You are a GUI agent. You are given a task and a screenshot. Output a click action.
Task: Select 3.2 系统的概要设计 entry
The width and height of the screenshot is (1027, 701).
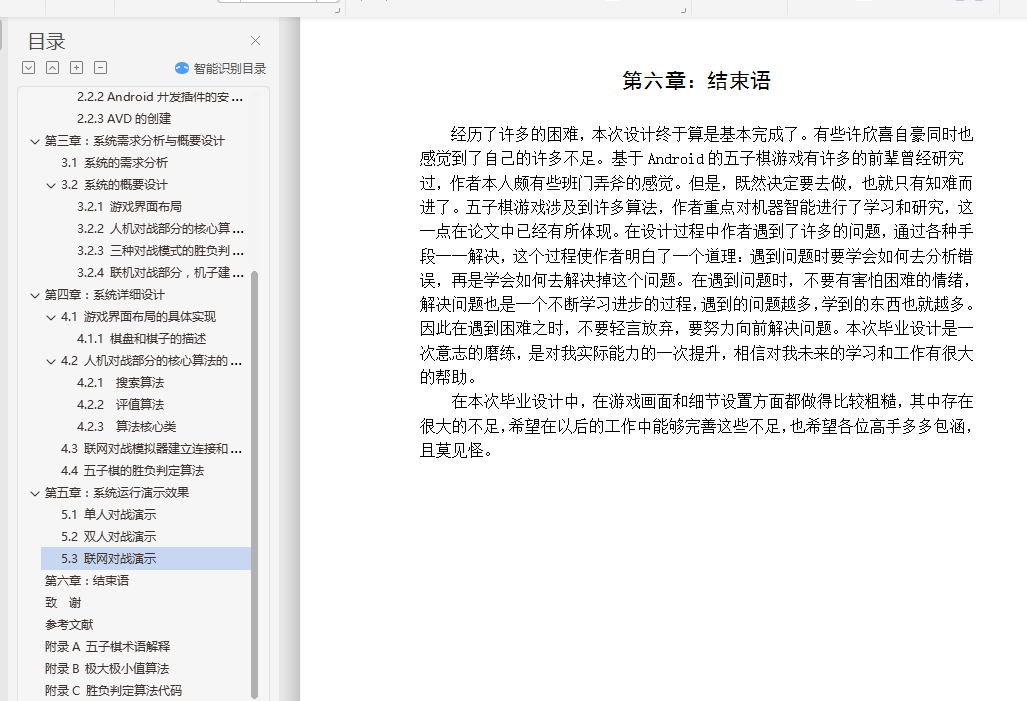coord(115,185)
